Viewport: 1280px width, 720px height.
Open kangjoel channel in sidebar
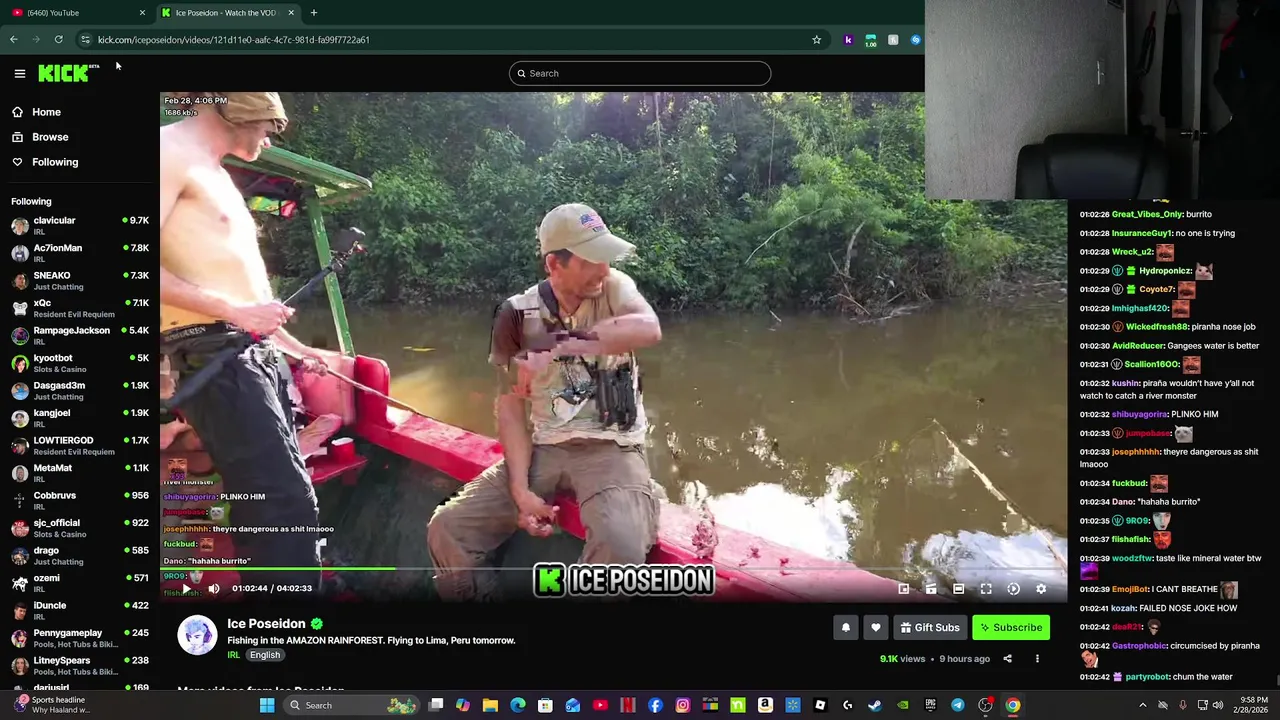click(80, 418)
